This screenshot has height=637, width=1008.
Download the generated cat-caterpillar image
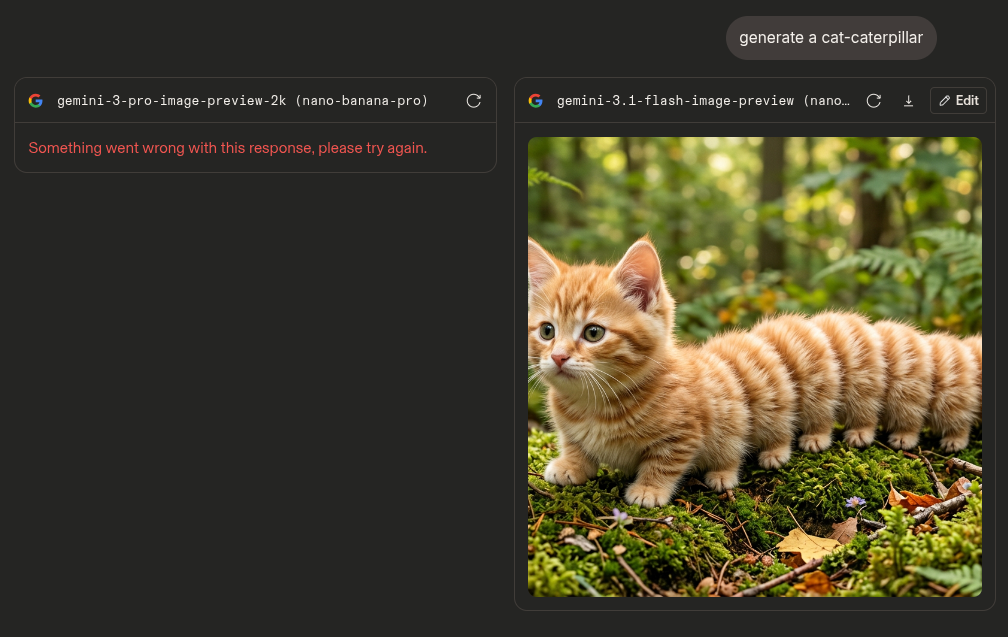point(908,101)
